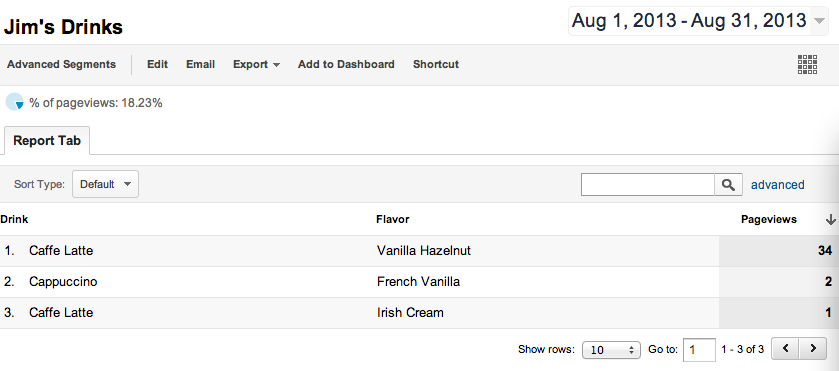The image size is (839, 371).
Task: Click the Go to page number field
Action: tap(699, 350)
